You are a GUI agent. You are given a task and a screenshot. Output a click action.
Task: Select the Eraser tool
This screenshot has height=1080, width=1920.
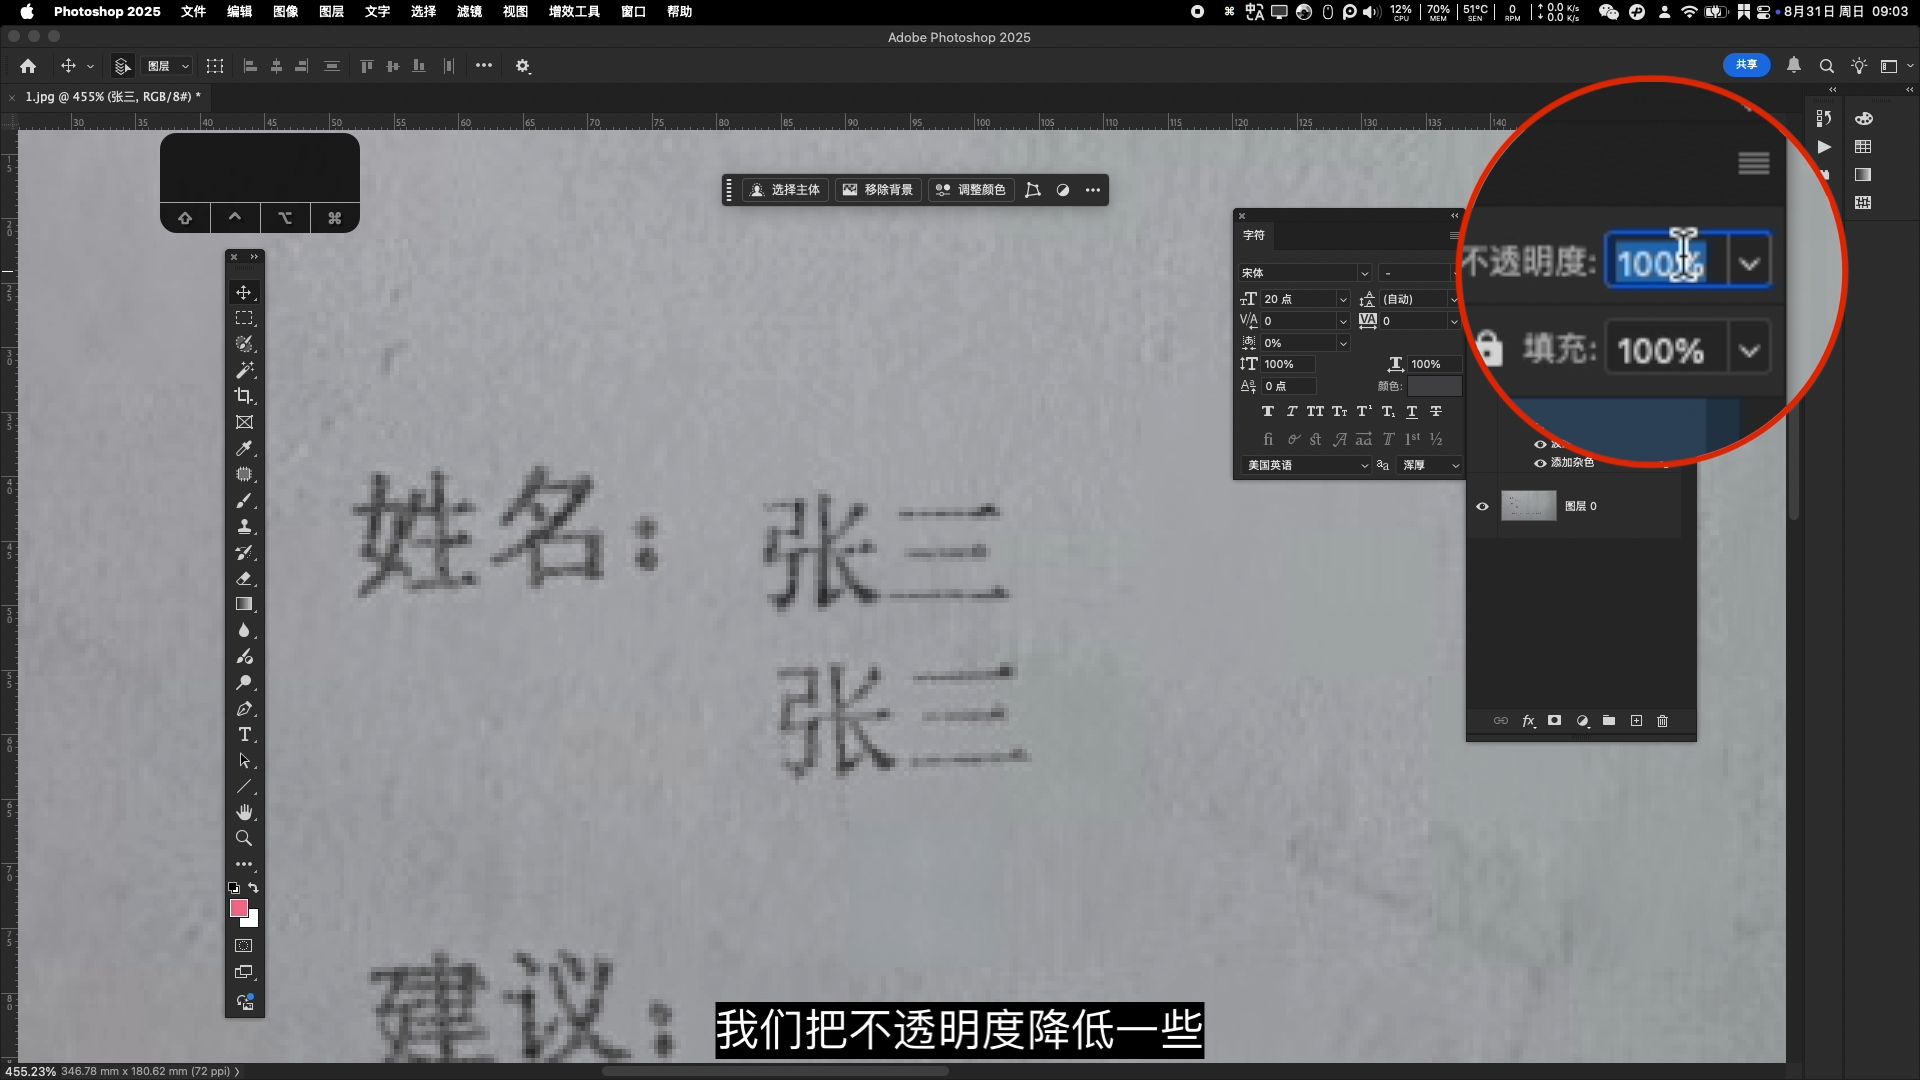(244, 578)
